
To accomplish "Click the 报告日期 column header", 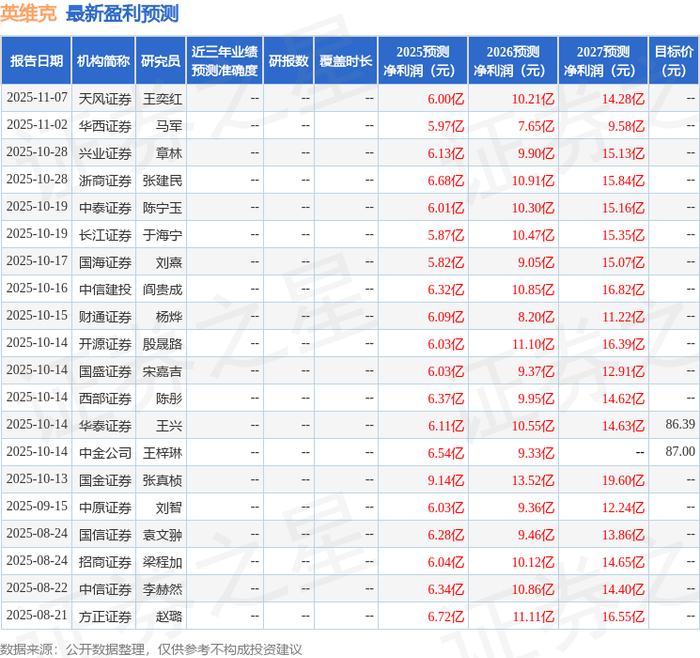I will pos(36,61).
